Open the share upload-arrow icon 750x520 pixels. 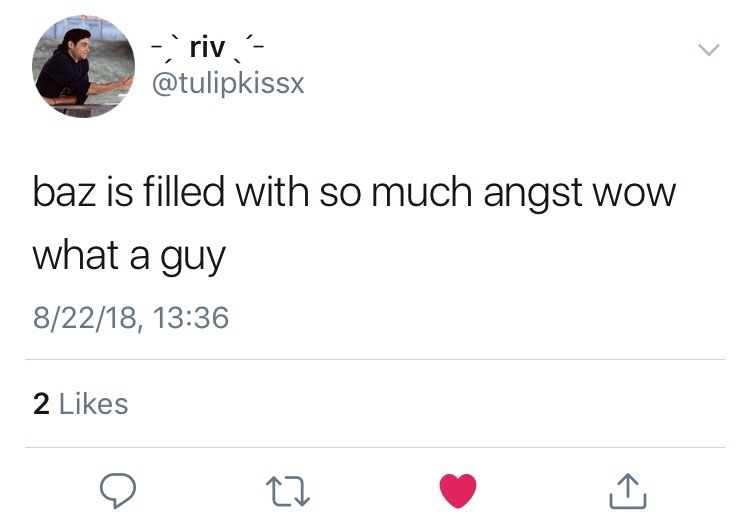(x=628, y=491)
